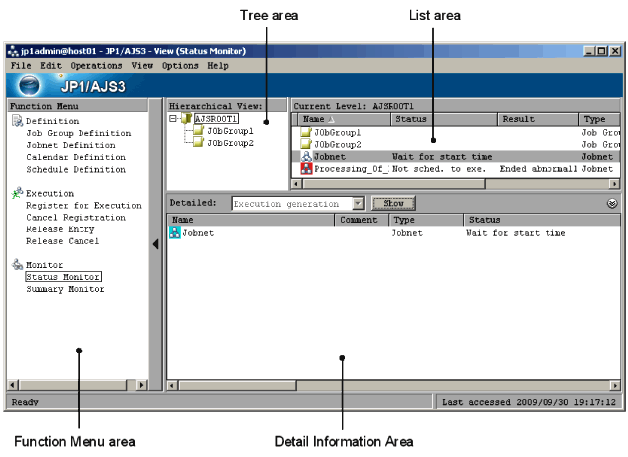Expand detail area with double-chevron button
This screenshot has width=628, height=457.
pos(612,203)
